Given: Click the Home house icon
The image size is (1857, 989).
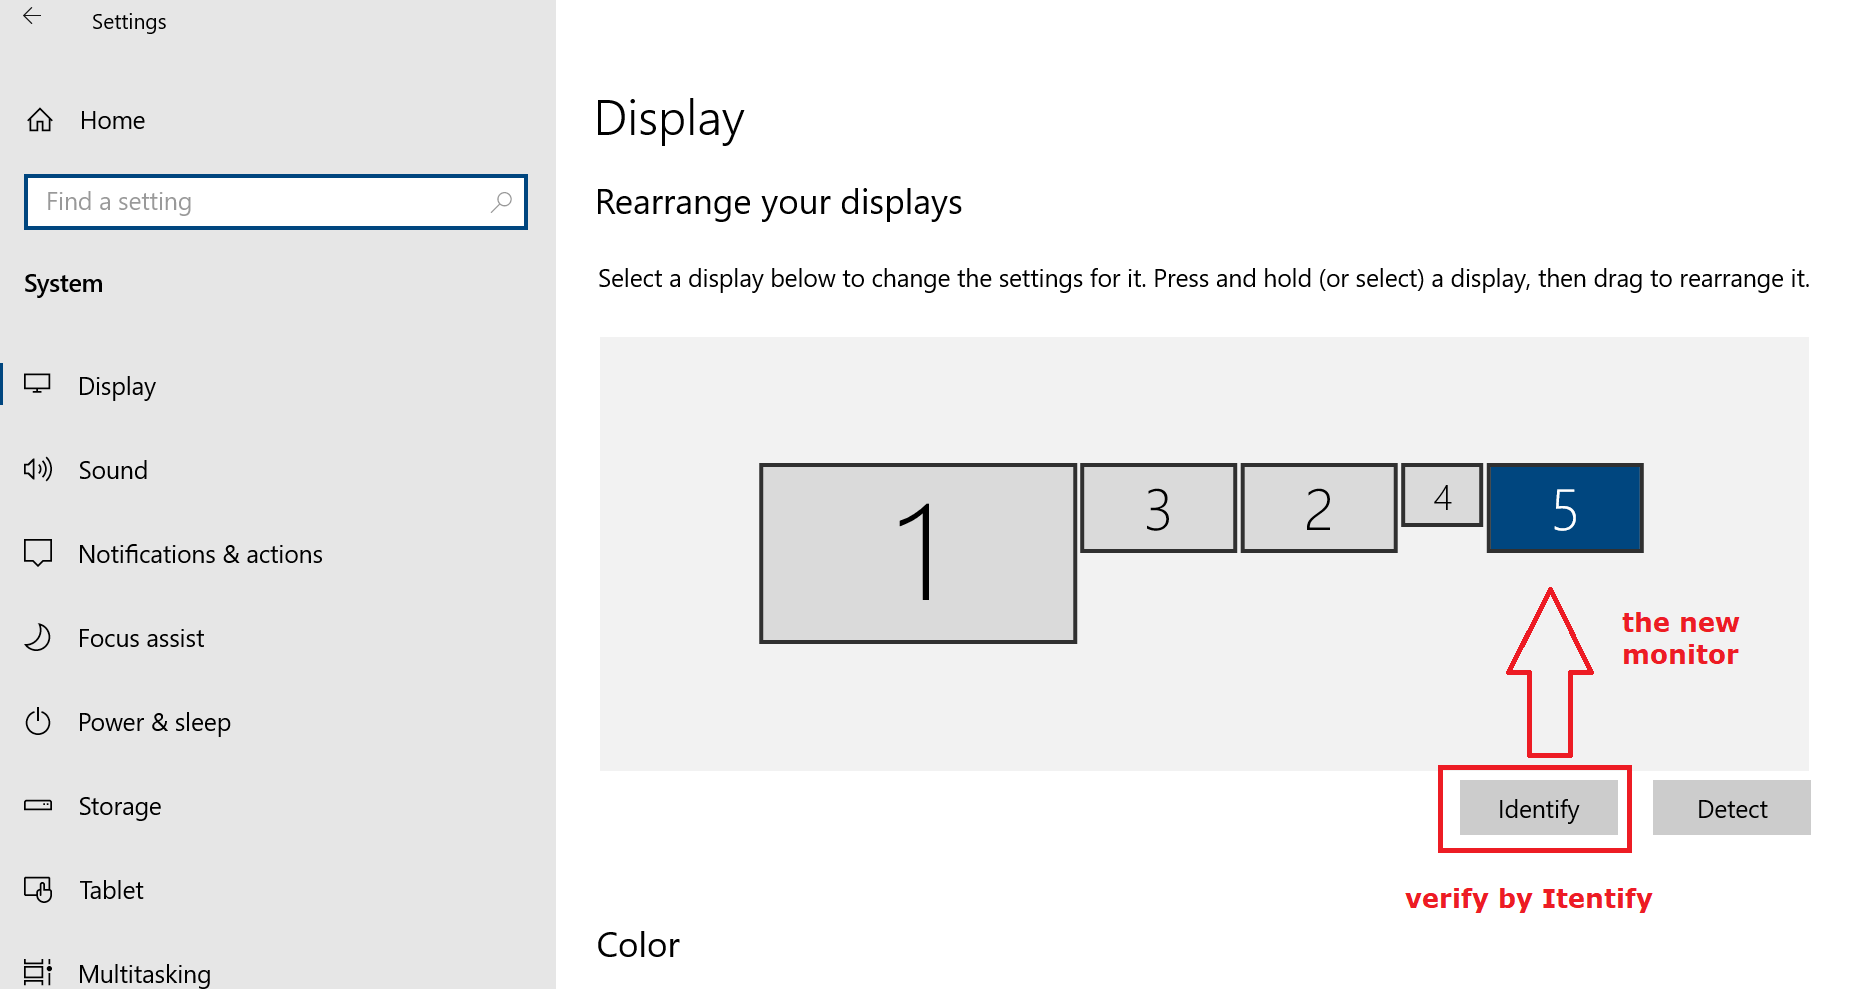Looking at the screenshot, I should 40,121.
